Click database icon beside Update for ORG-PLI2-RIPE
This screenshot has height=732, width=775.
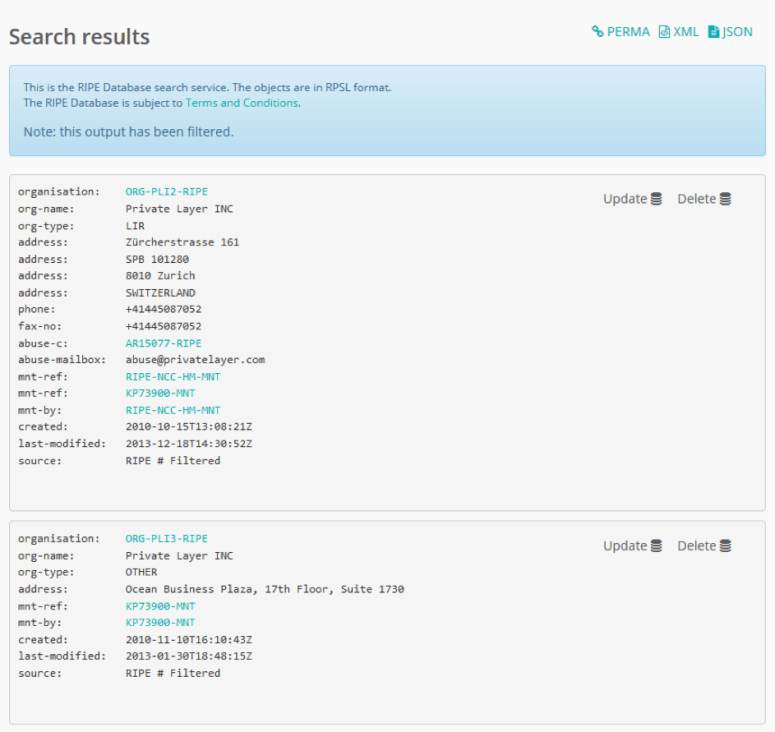coord(656,199)
